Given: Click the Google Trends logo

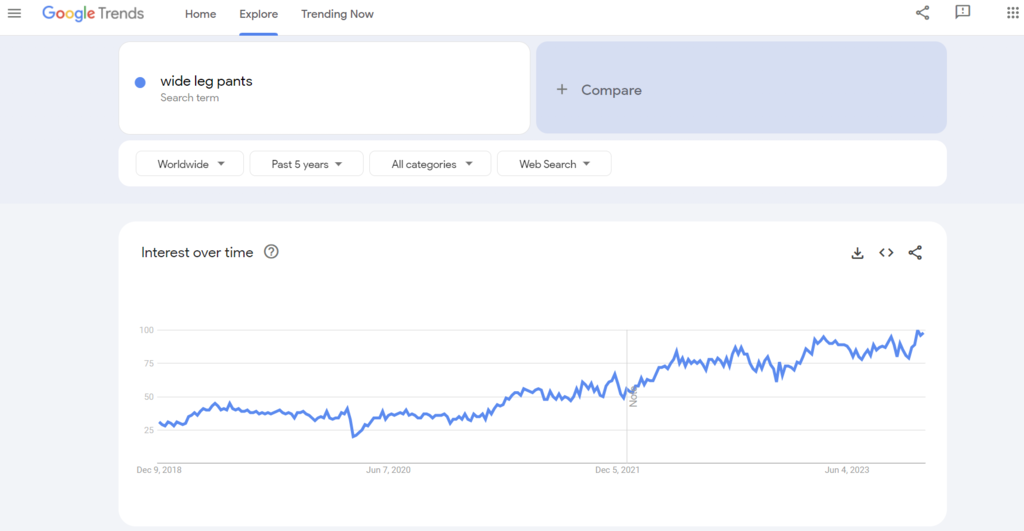Looking at the screenshot, I should [x=93, y=14].
